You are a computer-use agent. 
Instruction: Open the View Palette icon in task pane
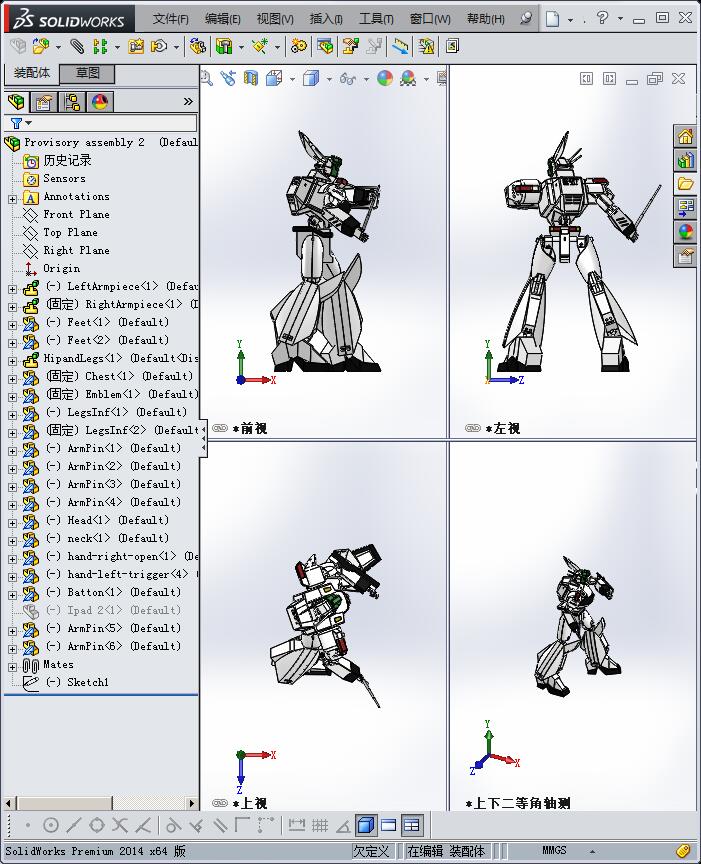click(x=685, y=208)
